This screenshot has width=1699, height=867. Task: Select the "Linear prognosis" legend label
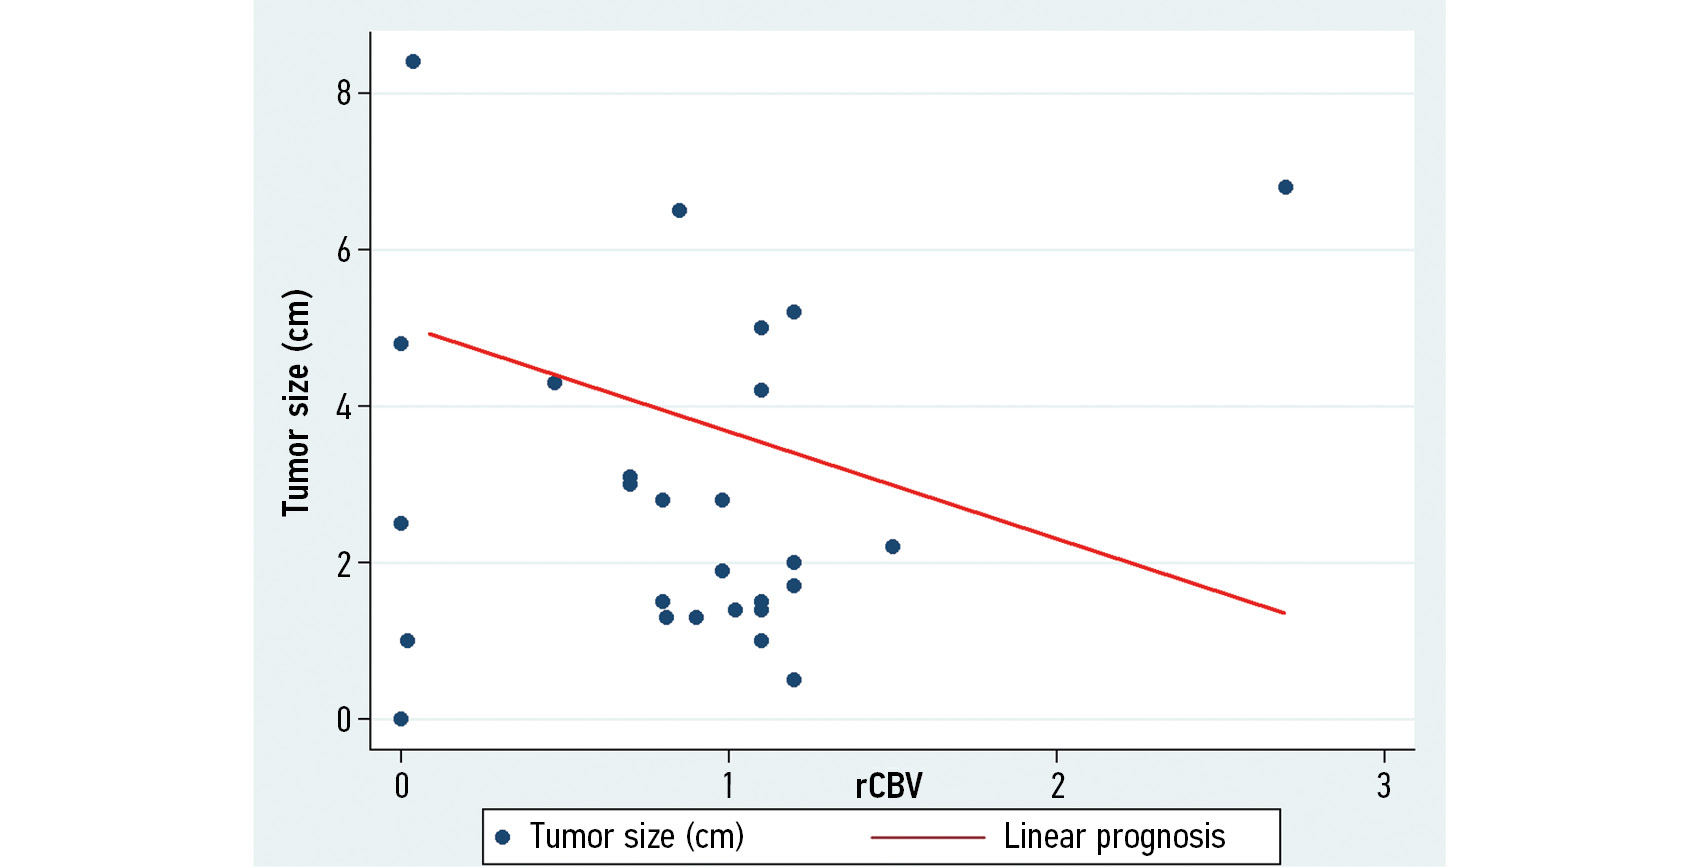[1114, 836]
